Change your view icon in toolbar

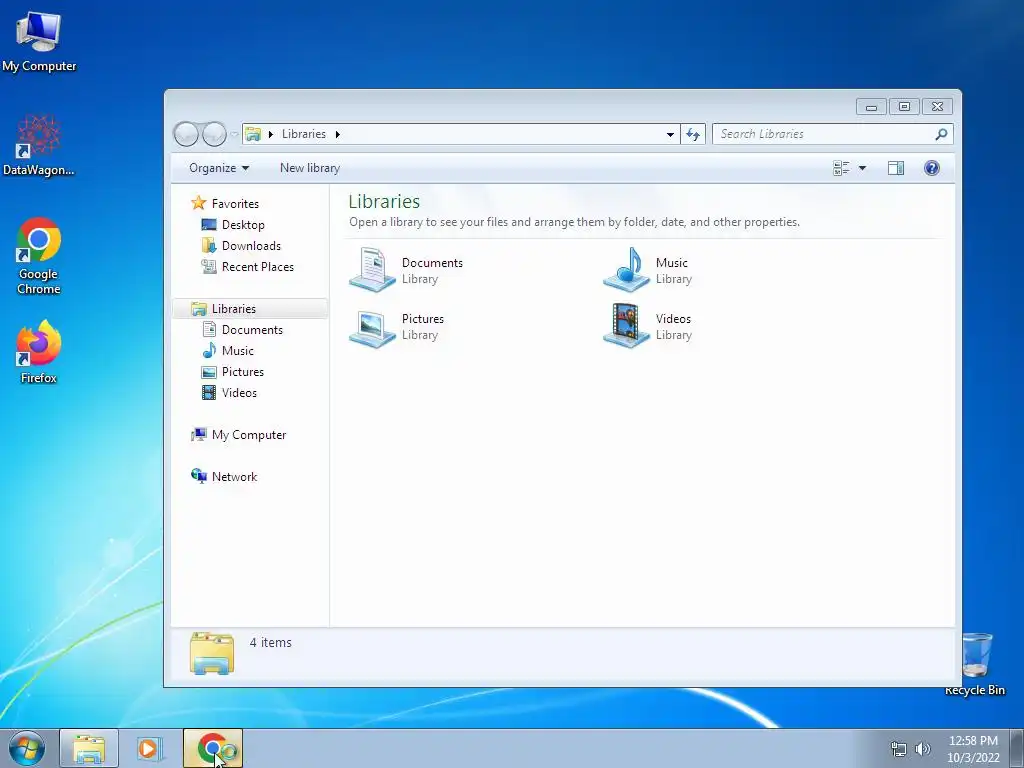pyautogui.click(x=841, y=168)
